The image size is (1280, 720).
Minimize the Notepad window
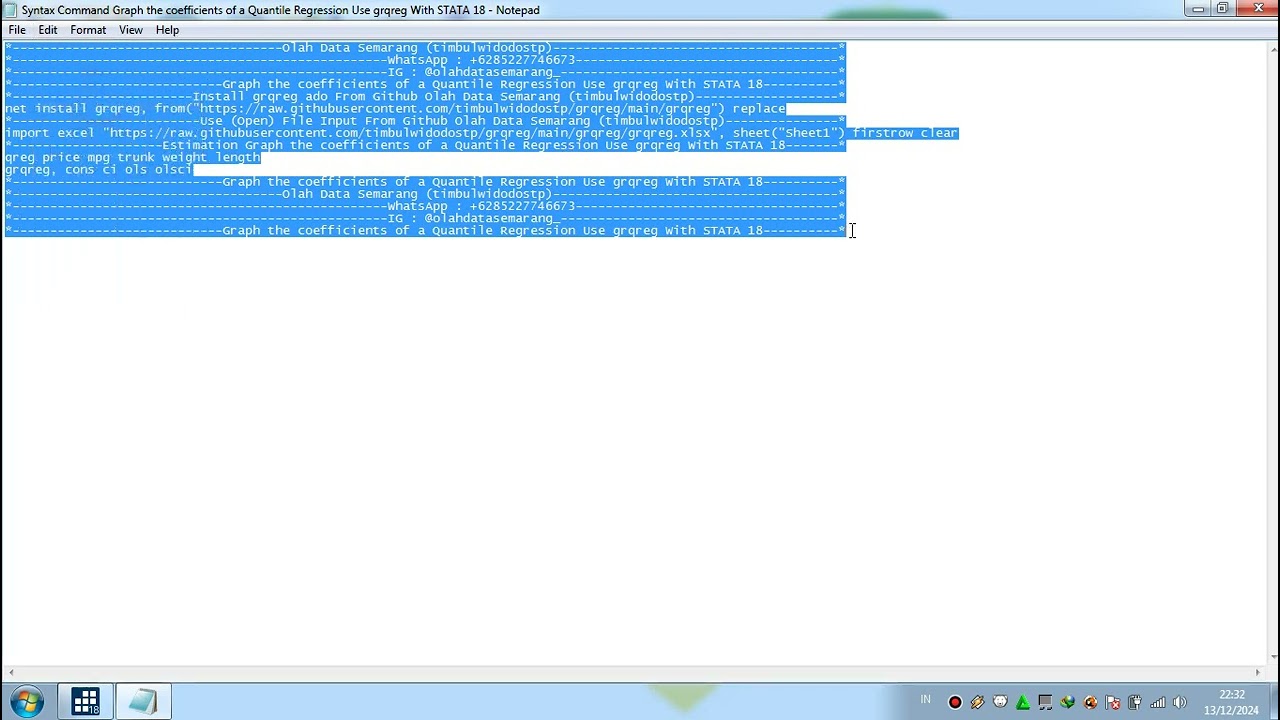(1198, 9)
